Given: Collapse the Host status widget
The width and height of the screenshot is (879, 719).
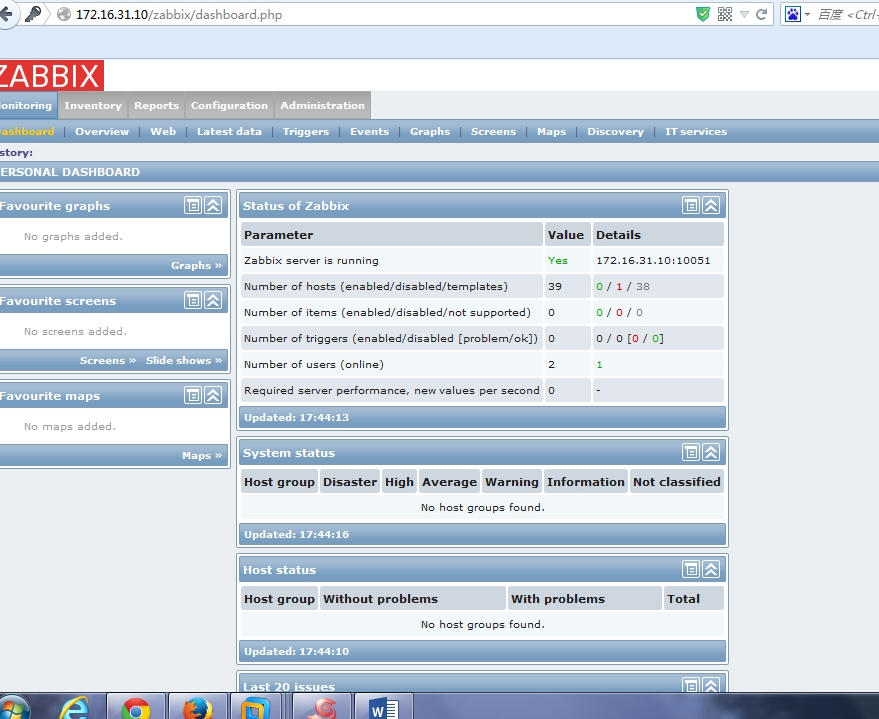Looking at the screenshot, I should [711, 569].
